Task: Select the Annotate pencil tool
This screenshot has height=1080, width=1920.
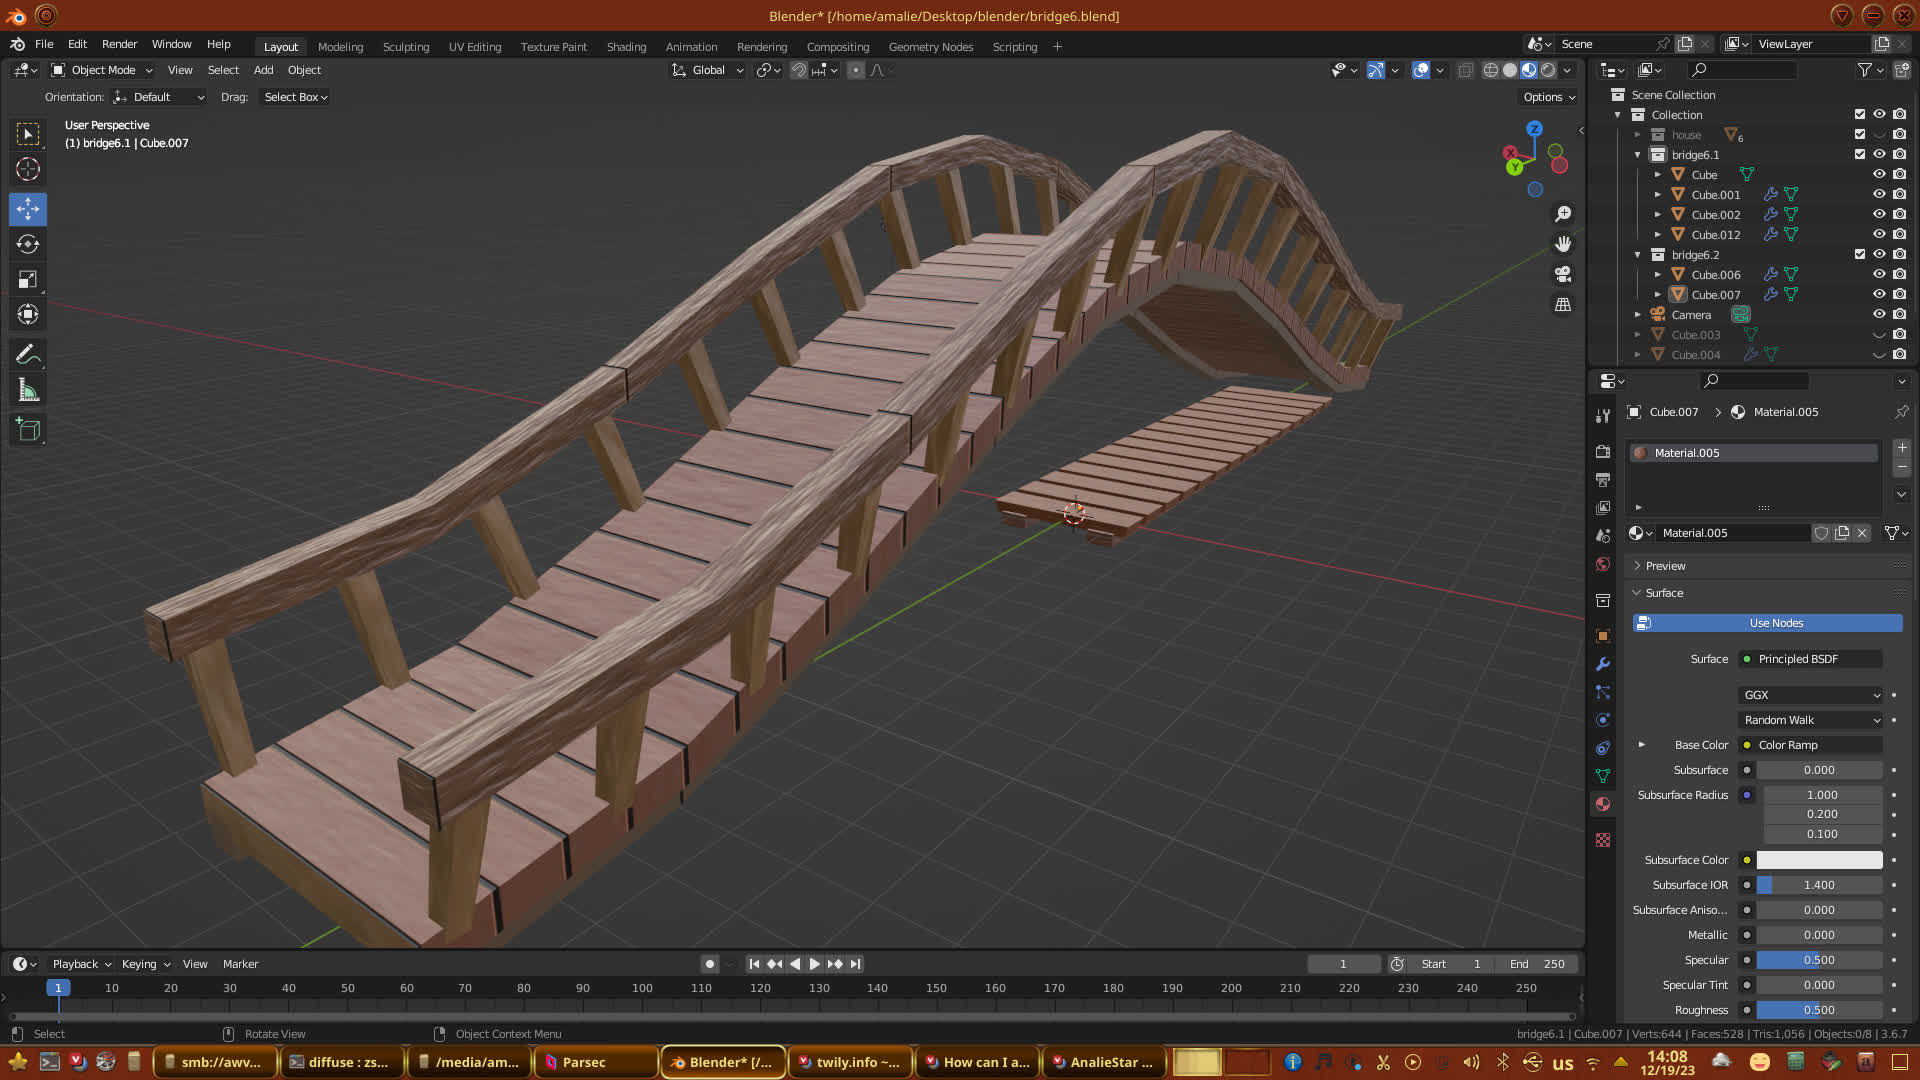Action: pyautogui.click(x=28, y=355)
